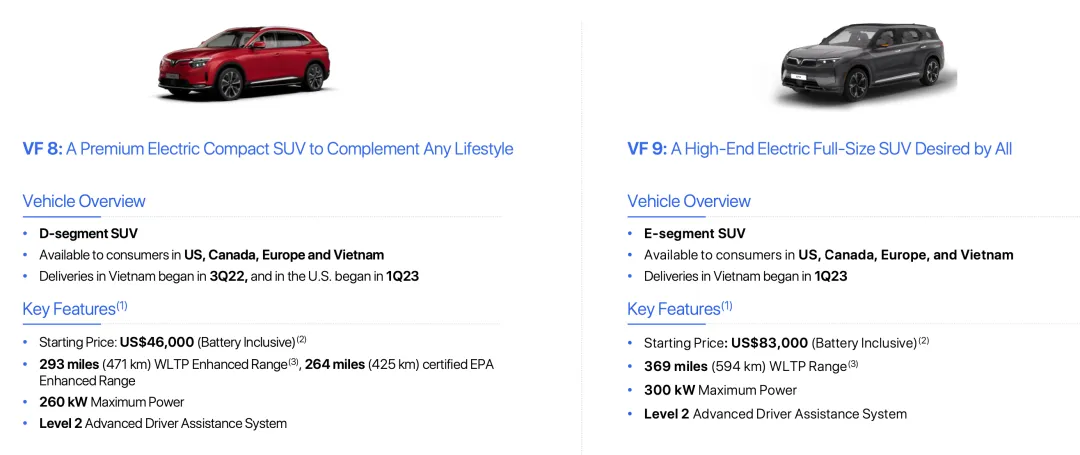The height and width of the screenshot is (455, 1080).
Task: Select the US$46,000 starting price text
Action: pyautogui.click(x=157, y=341)
